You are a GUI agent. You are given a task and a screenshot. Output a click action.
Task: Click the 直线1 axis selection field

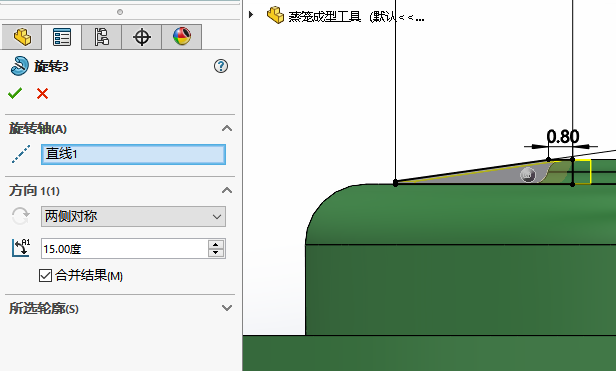tap(133, 154)
